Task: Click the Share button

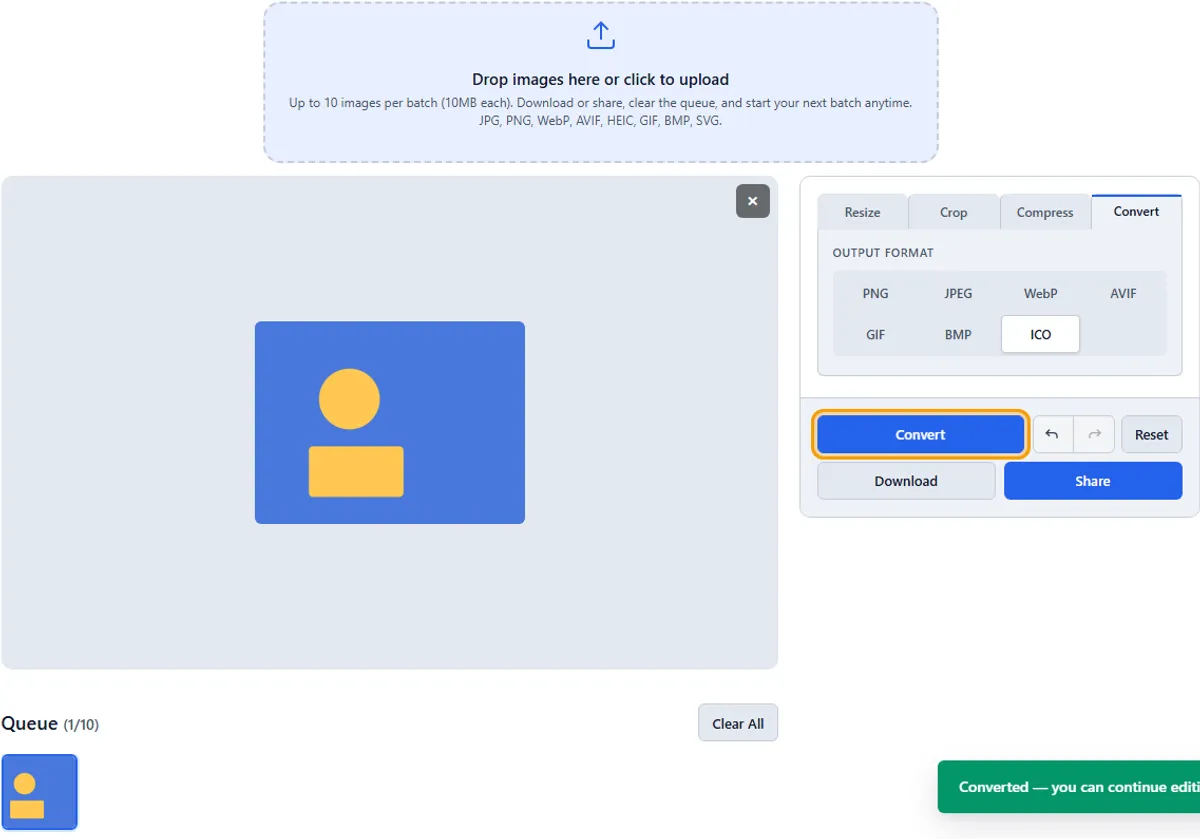Action: 1093,481
